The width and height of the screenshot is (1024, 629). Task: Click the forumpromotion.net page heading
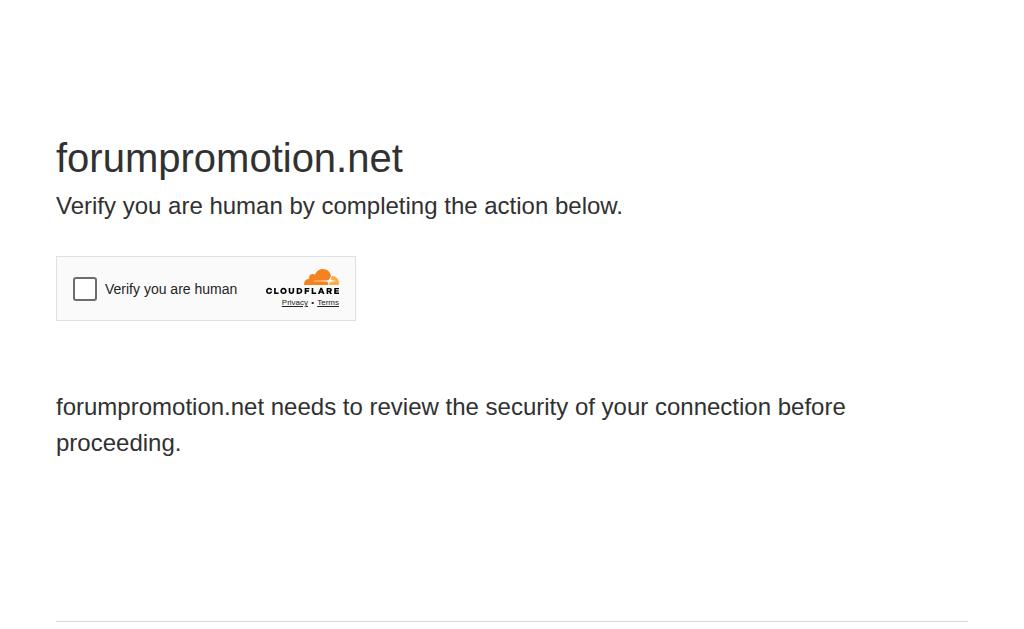coord(229,158)
